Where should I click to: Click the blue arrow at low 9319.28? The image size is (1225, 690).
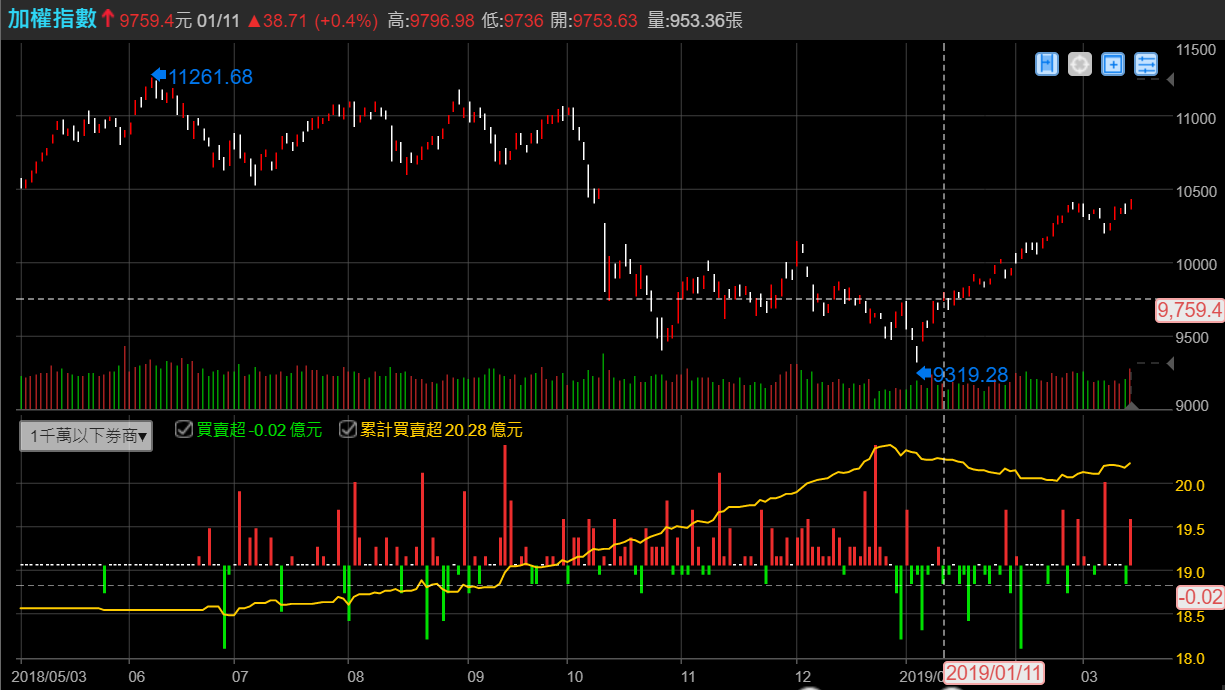pyautogui.click(x=923, y=373)
